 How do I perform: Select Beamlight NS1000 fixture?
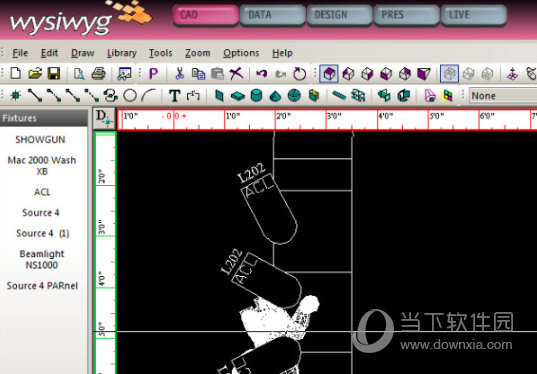pos(41,259)
